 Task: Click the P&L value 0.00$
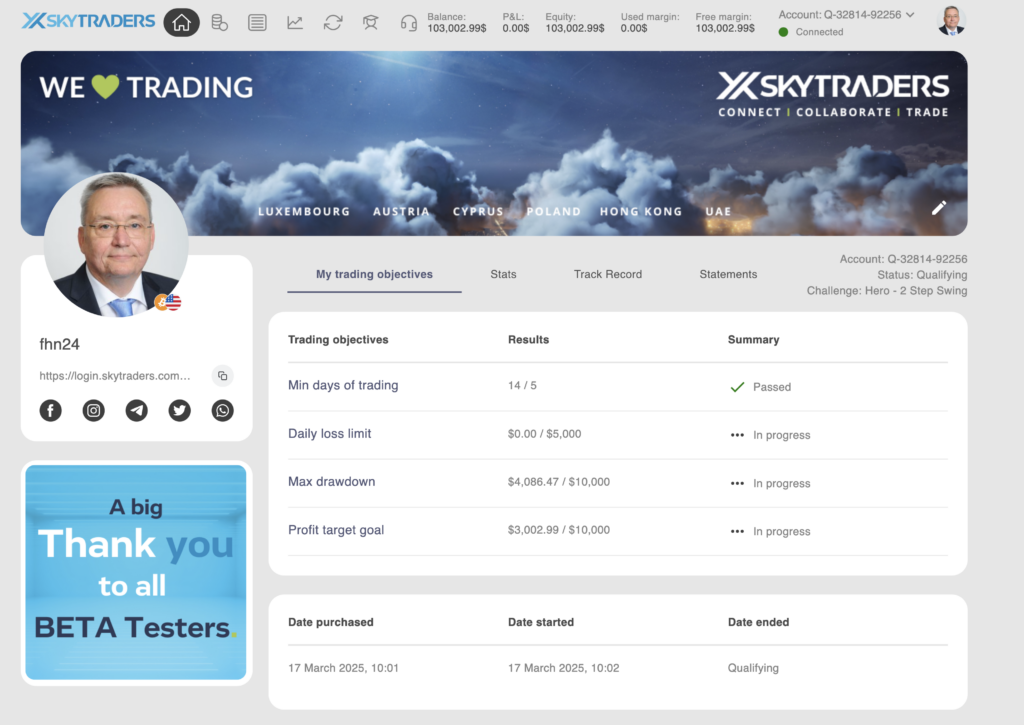pyautogui.click(x=516, y=28)
